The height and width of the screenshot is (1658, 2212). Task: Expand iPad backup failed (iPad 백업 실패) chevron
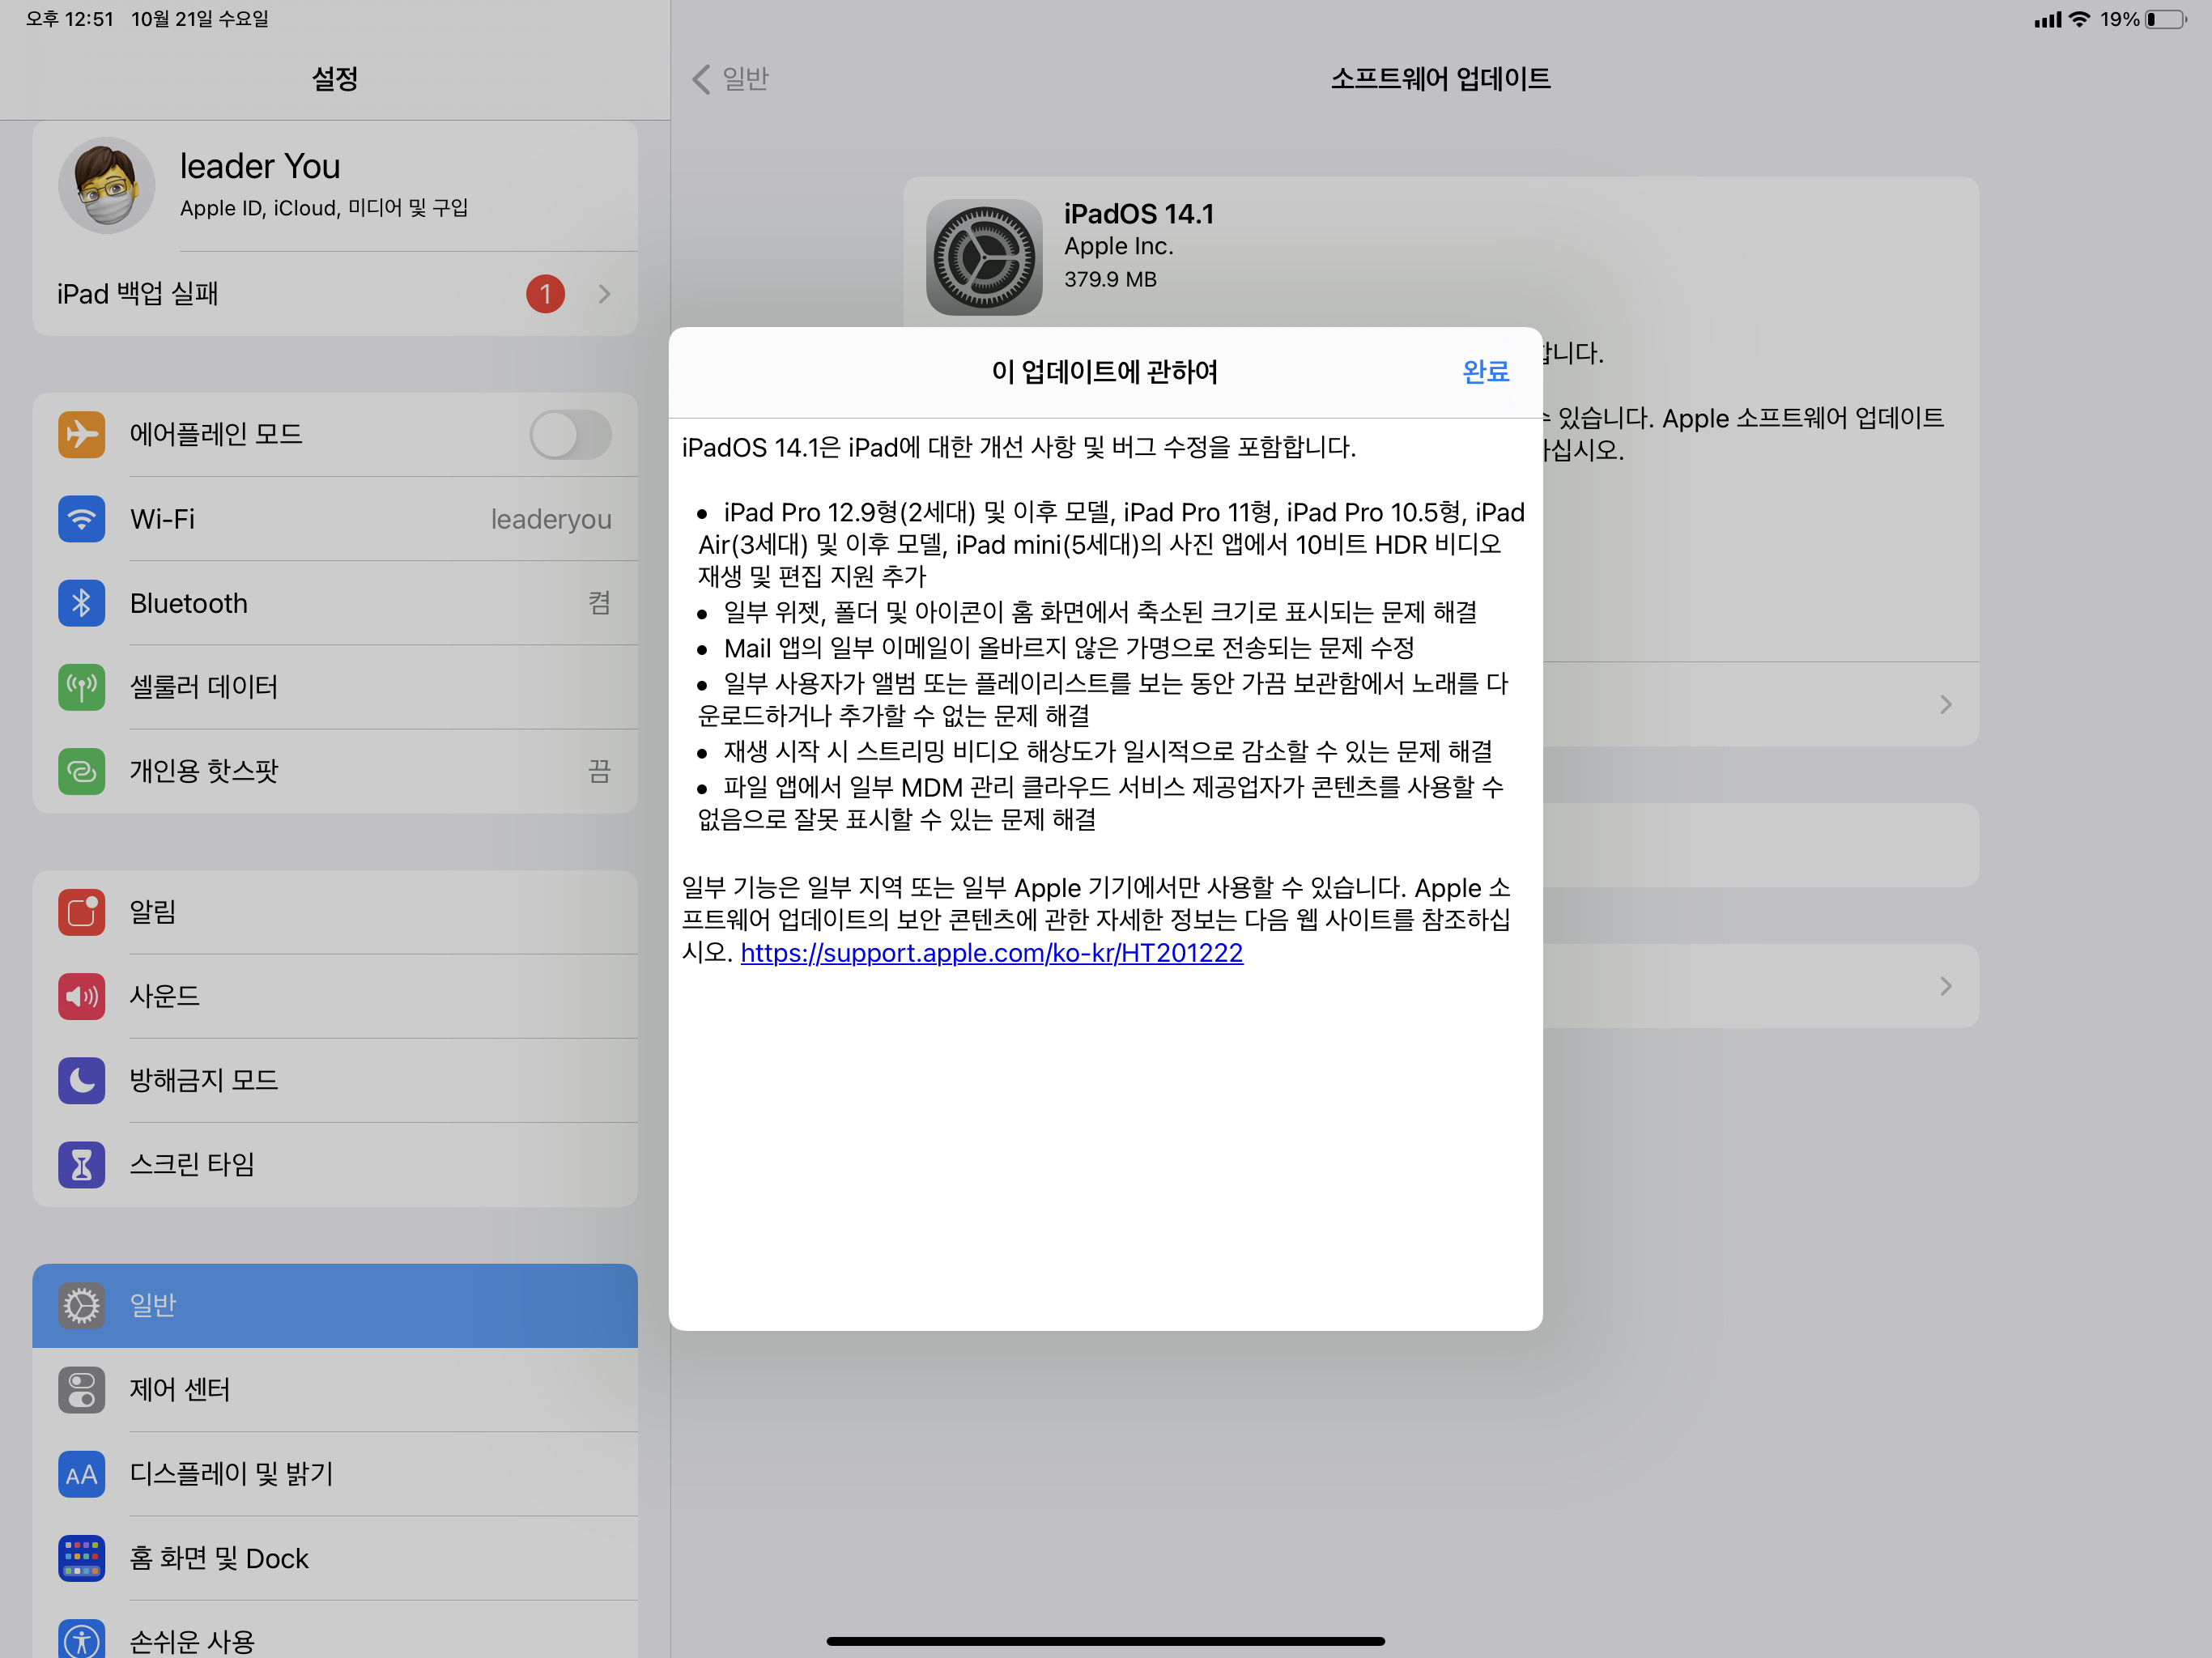604,294
